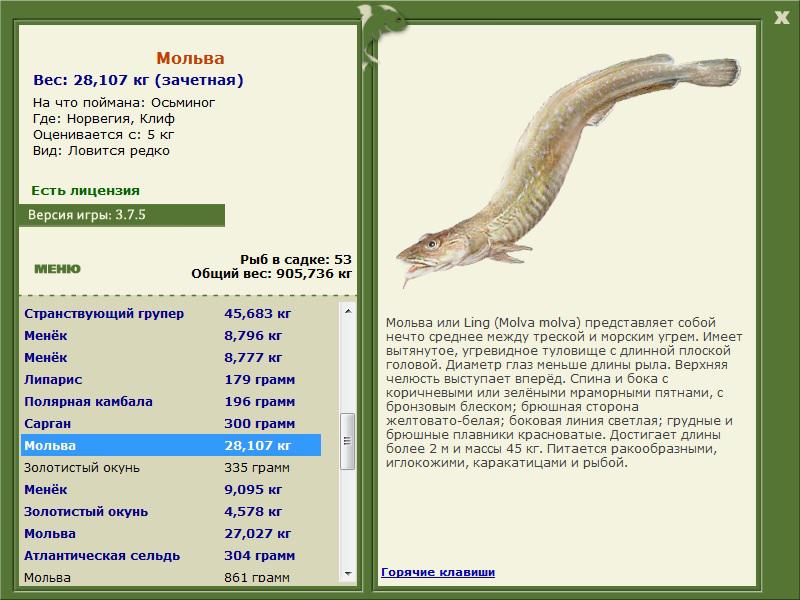Click the Рыб в садке: 53 text
Viewport: 800px width, 600px height.
296,259
